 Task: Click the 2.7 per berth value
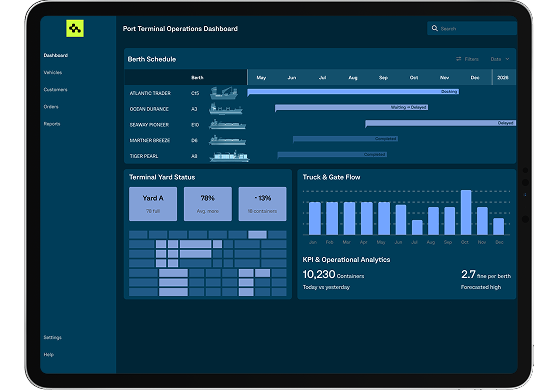[x=486, y=274]
